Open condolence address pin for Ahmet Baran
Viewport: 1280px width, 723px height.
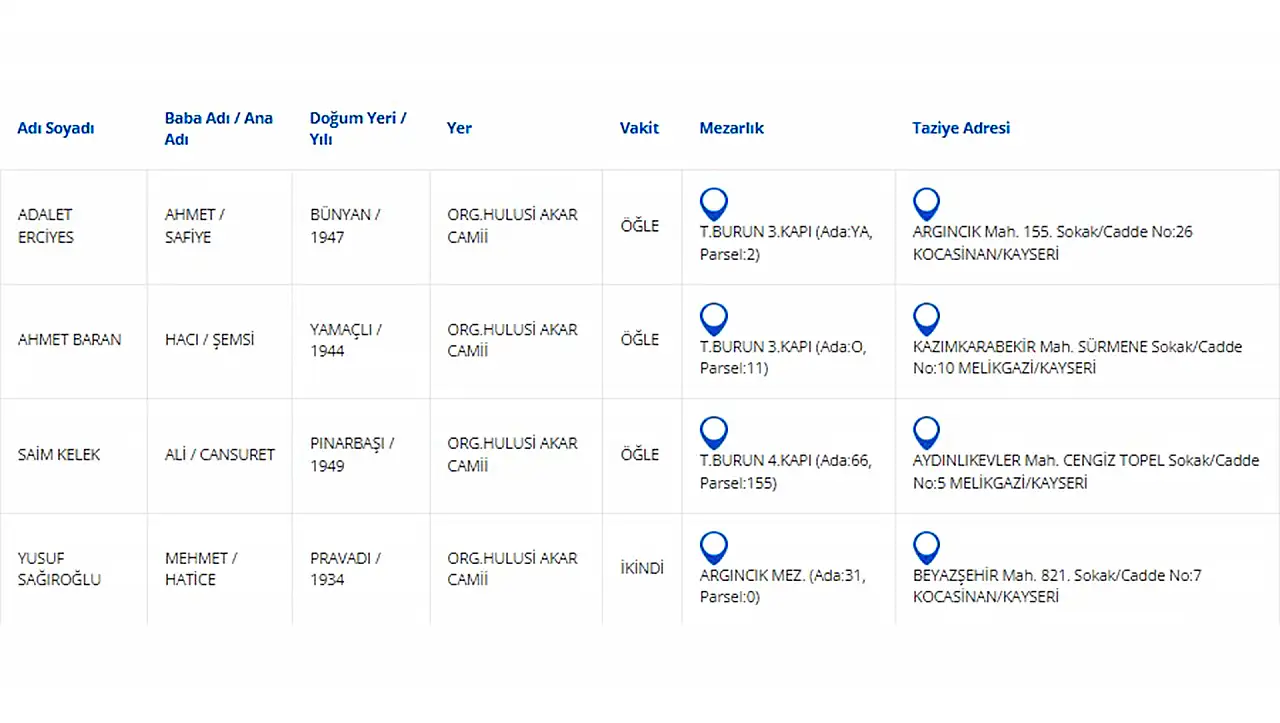(926, 319)
